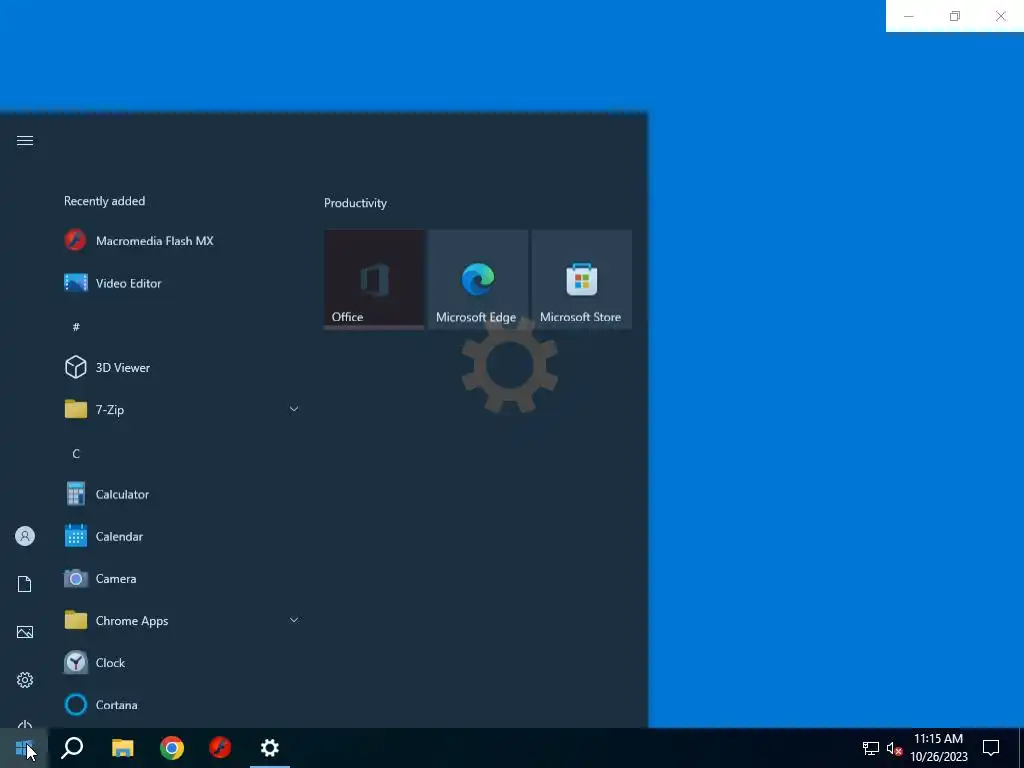This screenshot has height=768, width=1024.
Task: Restore down the Settings window
Action: click(x=955, y=16)
